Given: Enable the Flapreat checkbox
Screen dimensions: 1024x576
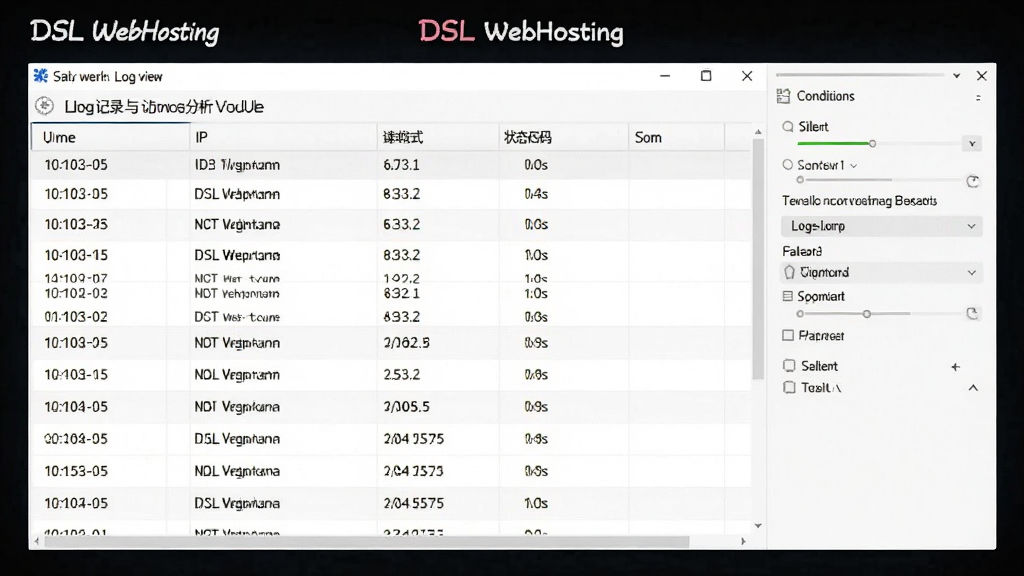Looking at the screenshot, I should tap(788, 336).
